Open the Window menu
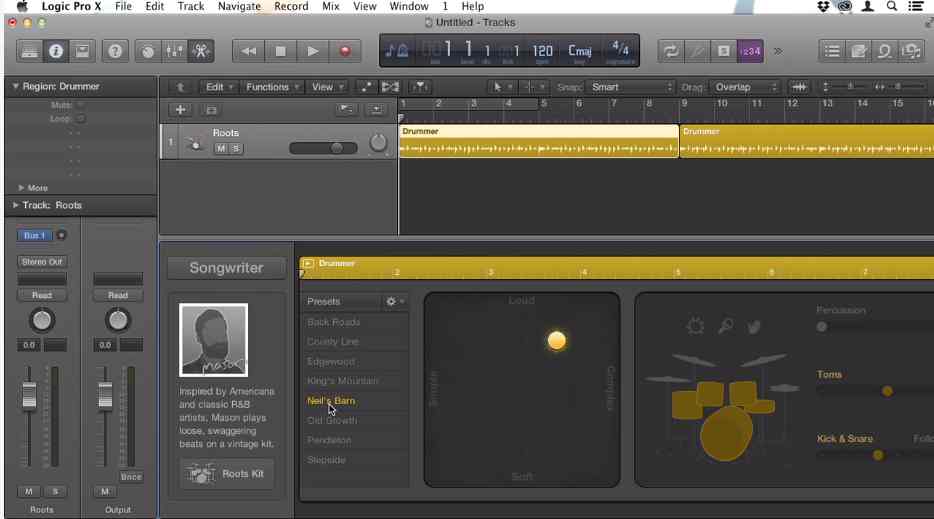Viewport: 934px width, 519px height. point(409,7)
